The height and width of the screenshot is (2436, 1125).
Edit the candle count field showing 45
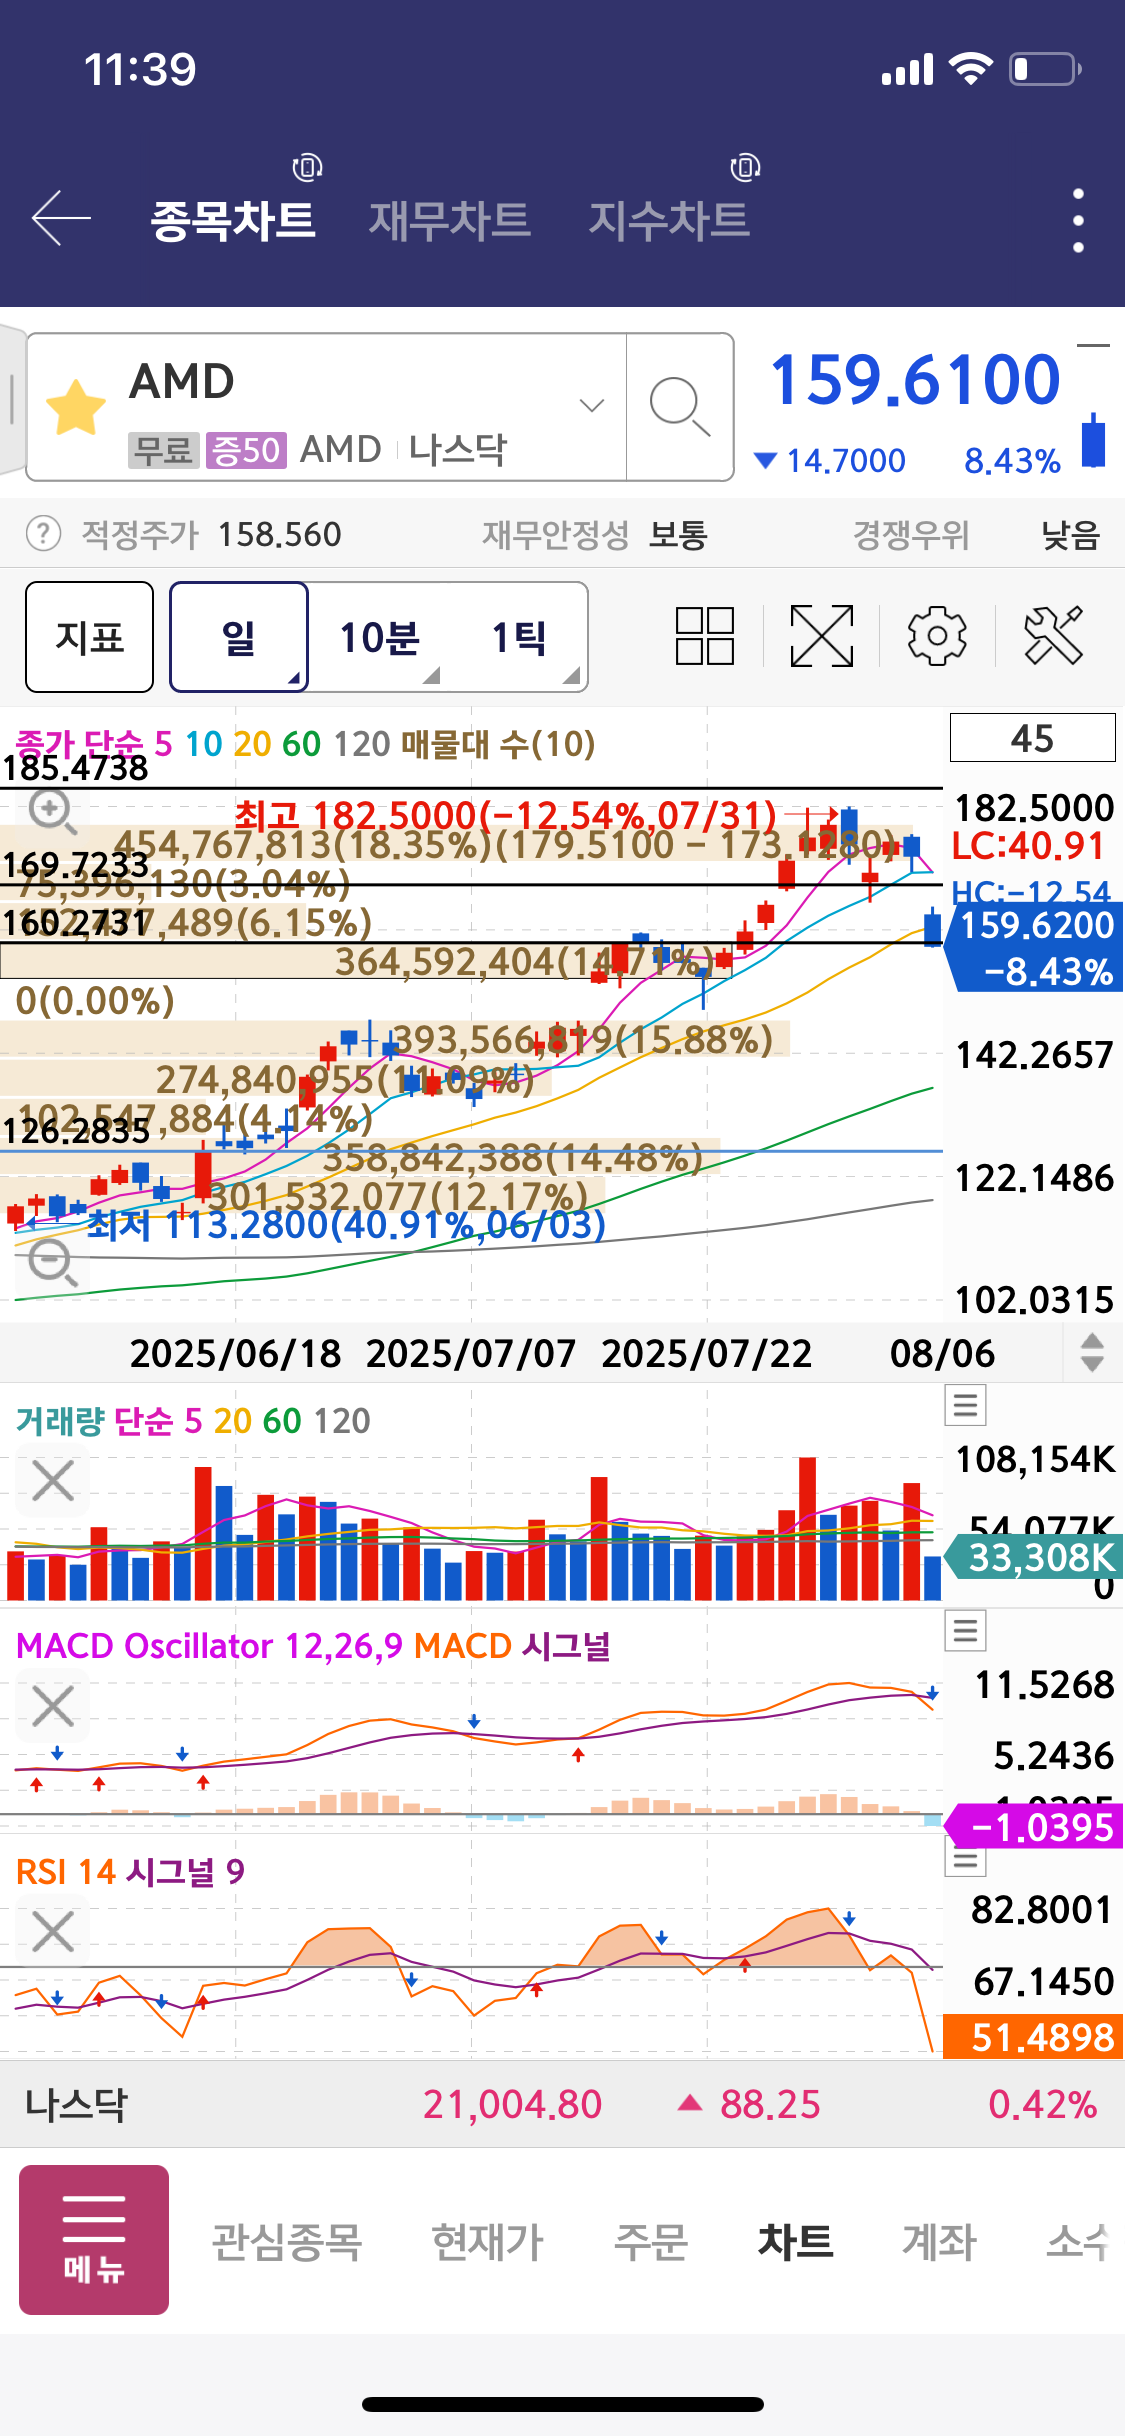point(1032,738)
